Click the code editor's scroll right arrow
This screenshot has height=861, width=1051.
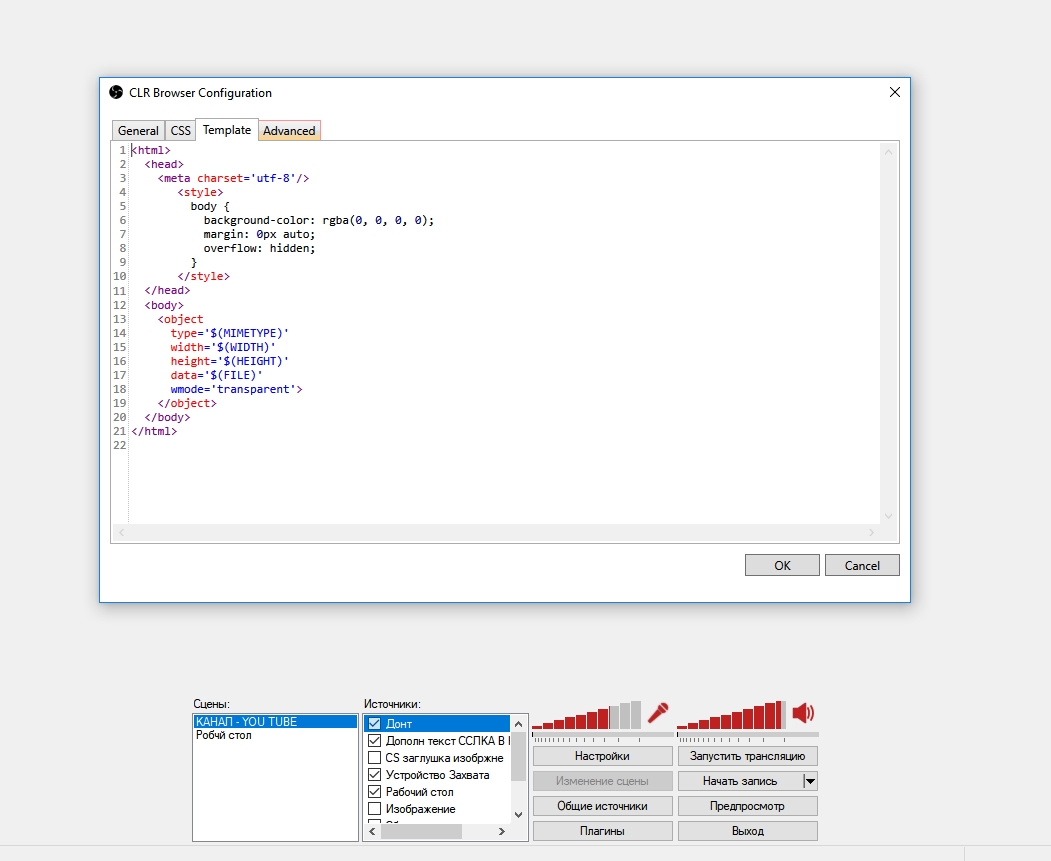pyautogui.click(x=871, y=532)
